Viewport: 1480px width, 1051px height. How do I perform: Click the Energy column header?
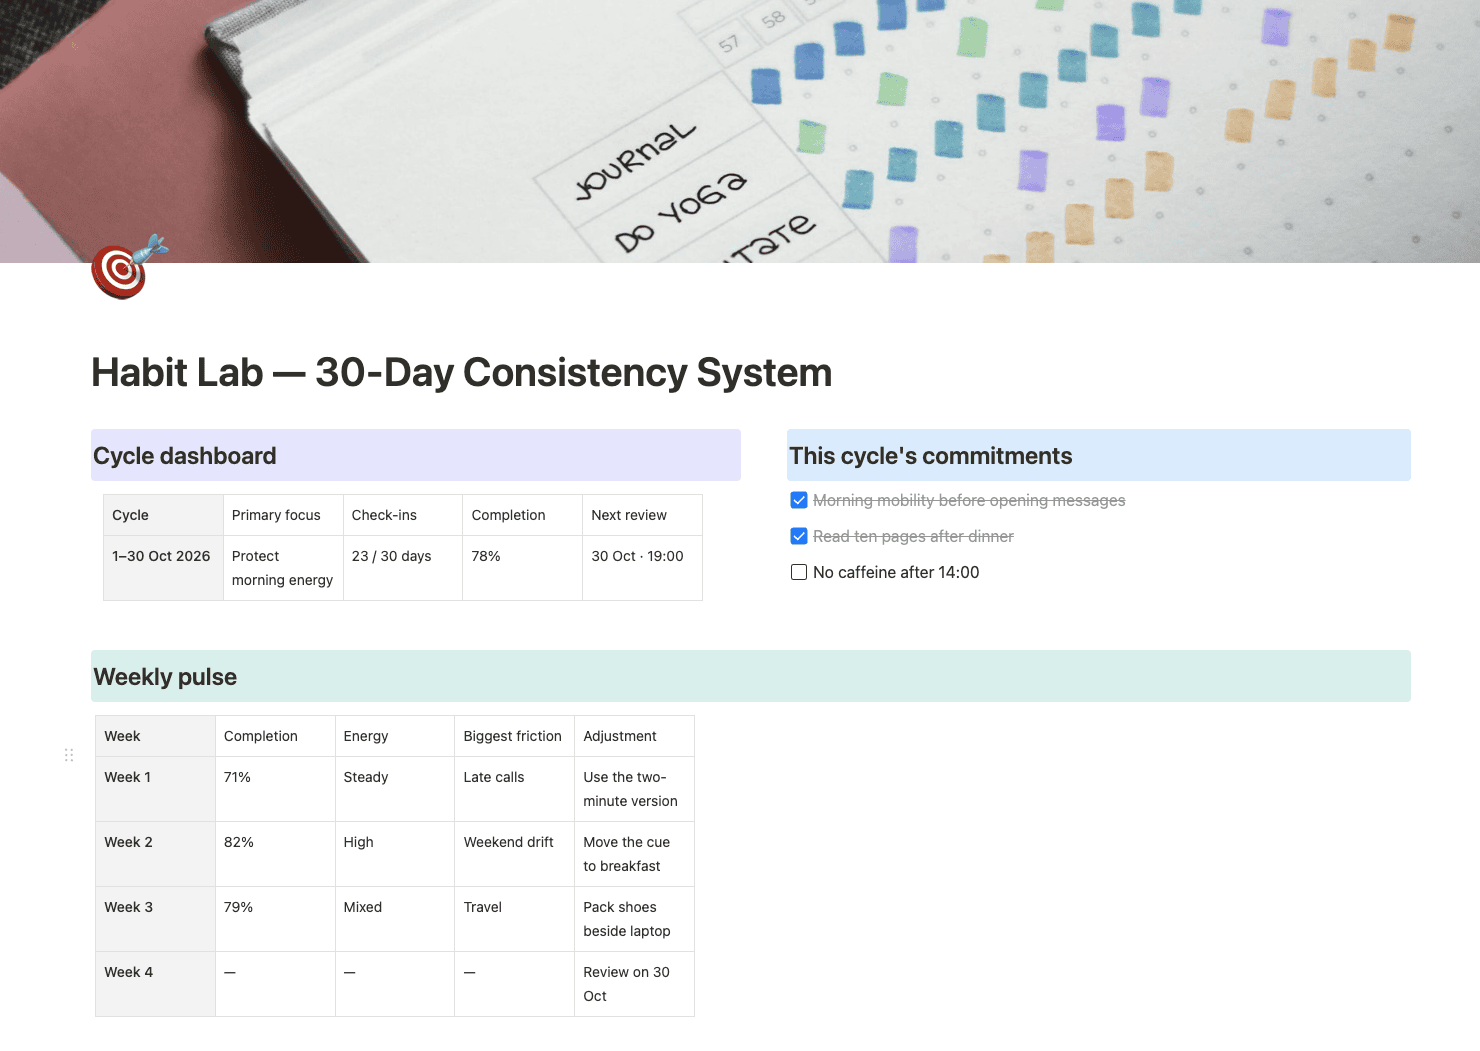[395, 736]
